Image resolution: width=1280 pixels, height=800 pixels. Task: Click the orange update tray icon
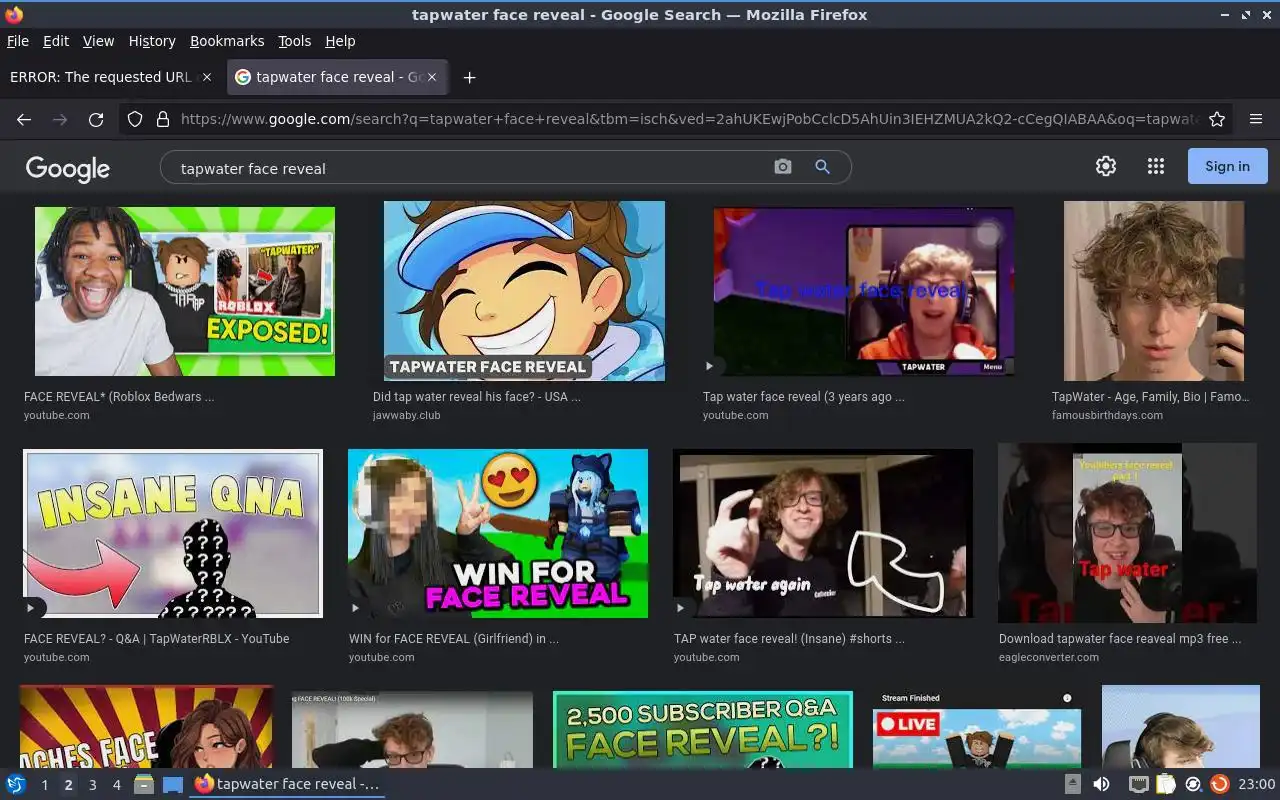click(1219, 784)
